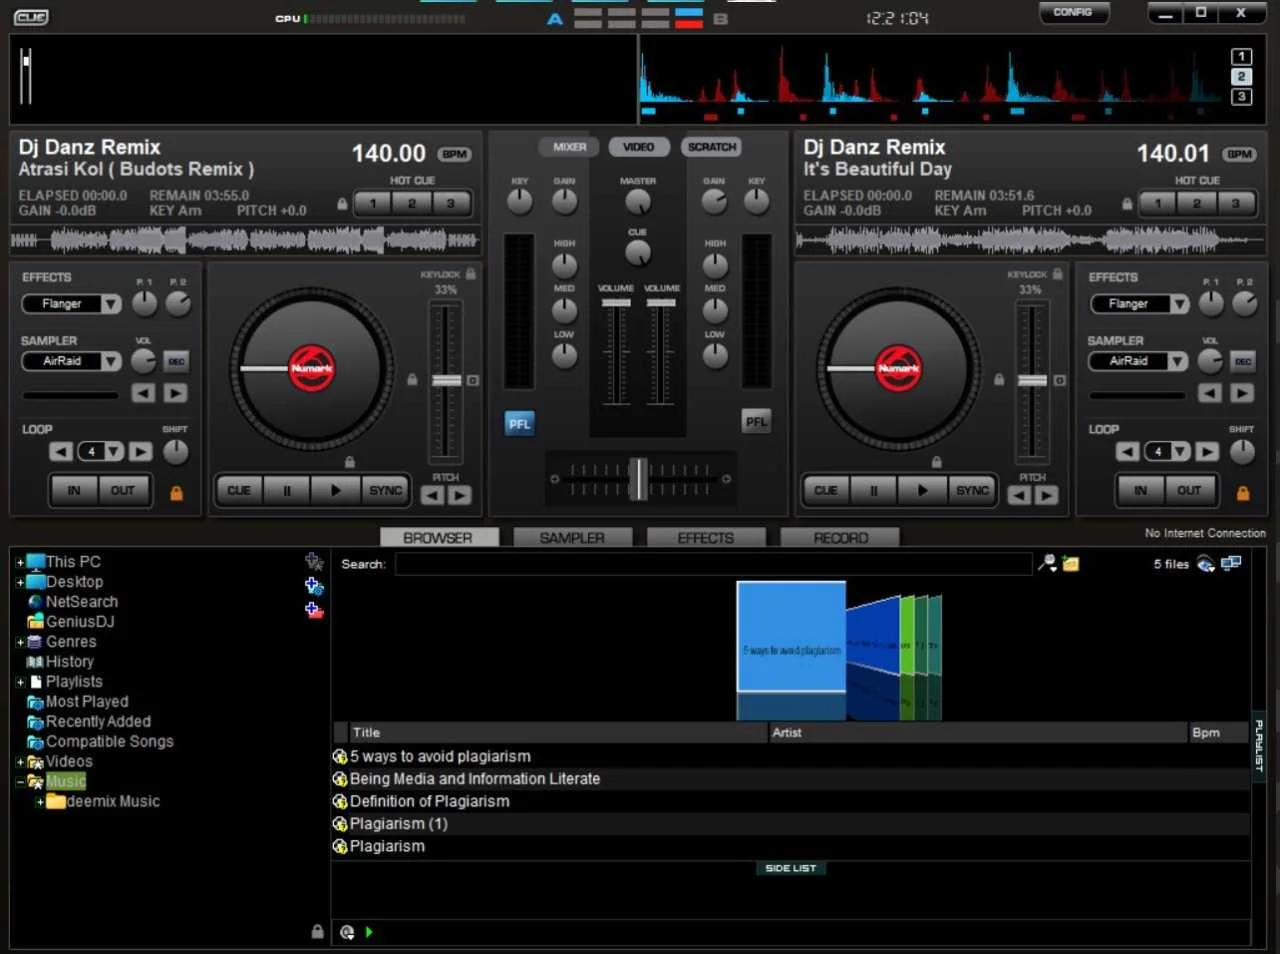
Task: Expand the deemix Music folder
Action: [40, 802]
